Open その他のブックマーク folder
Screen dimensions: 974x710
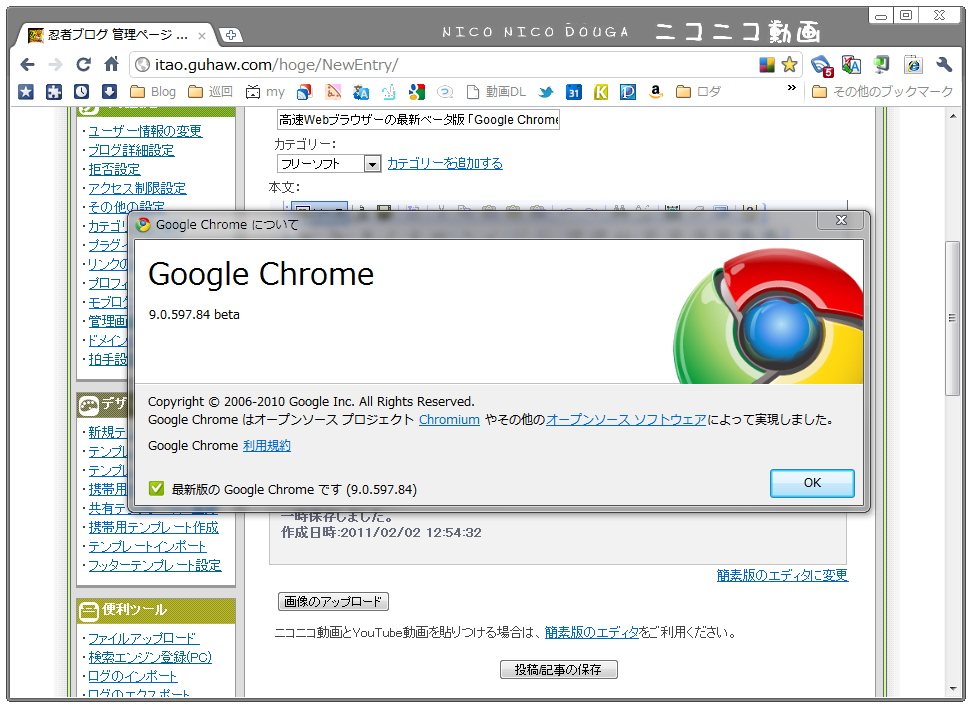point(883,92)
